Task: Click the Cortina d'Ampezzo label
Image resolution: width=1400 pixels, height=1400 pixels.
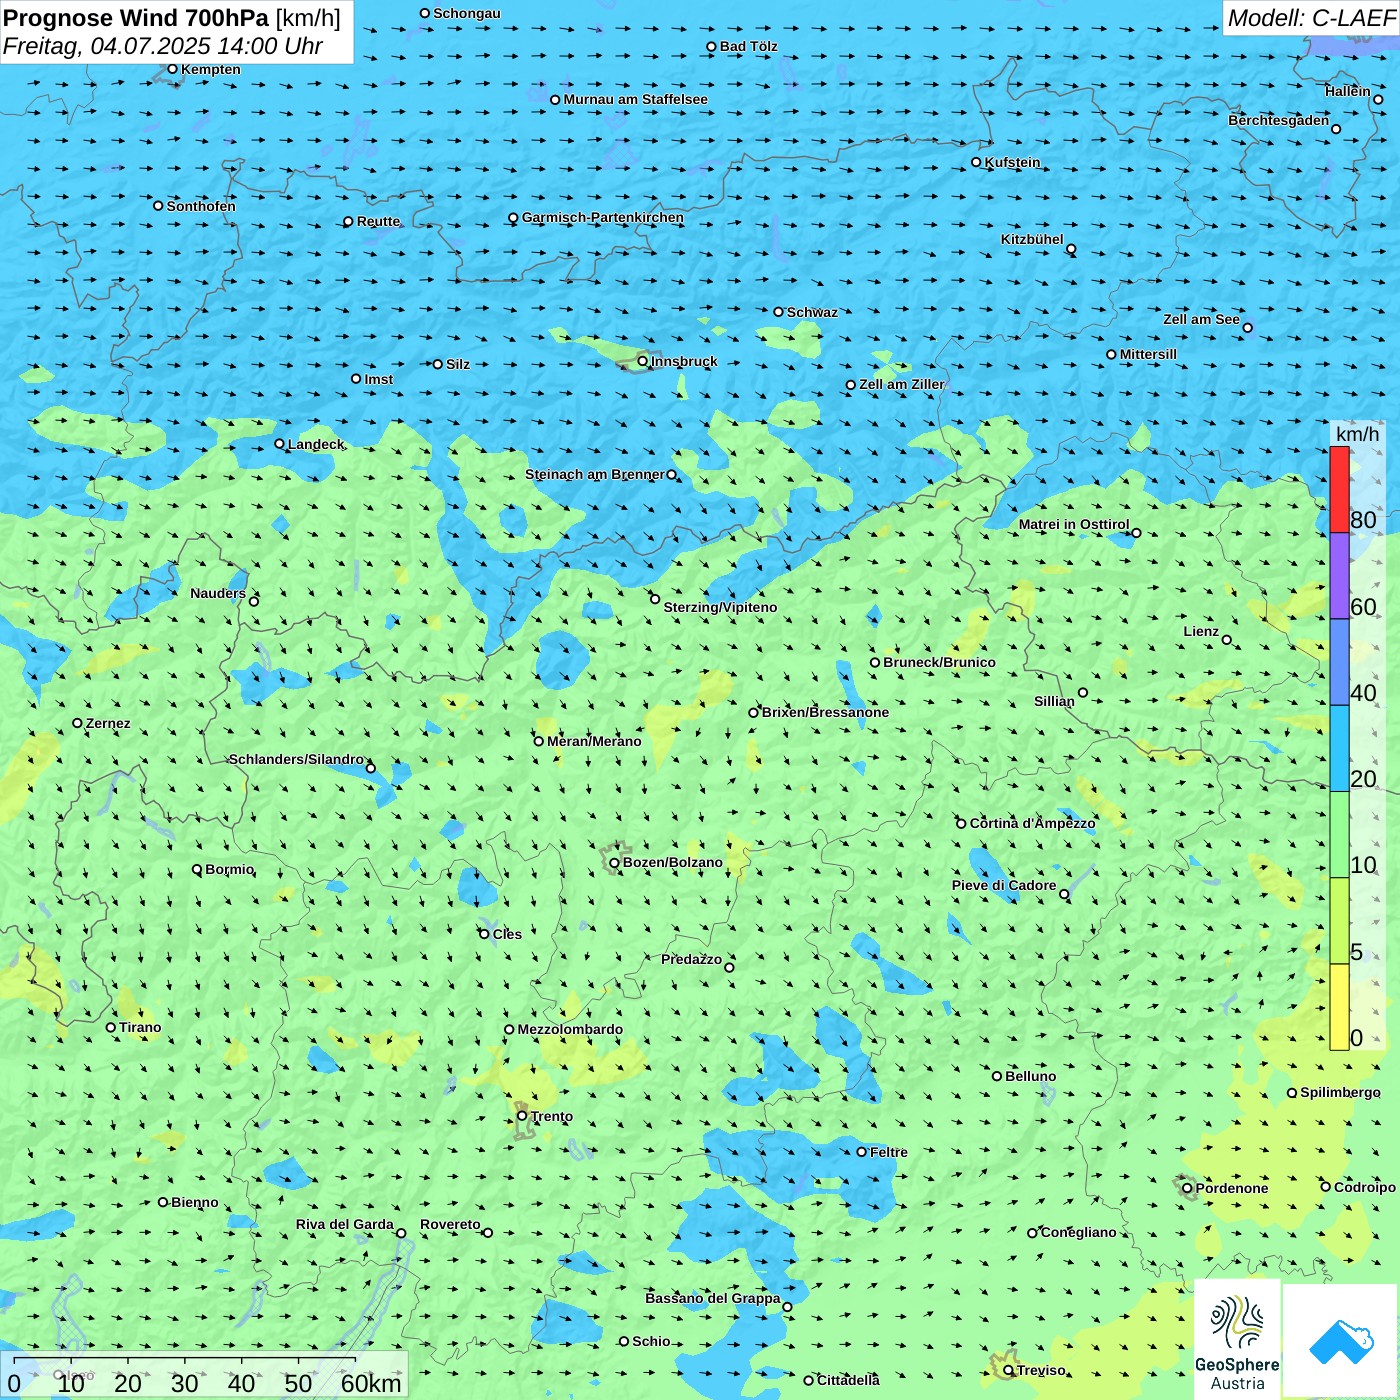Action: tap(1032, 824)
